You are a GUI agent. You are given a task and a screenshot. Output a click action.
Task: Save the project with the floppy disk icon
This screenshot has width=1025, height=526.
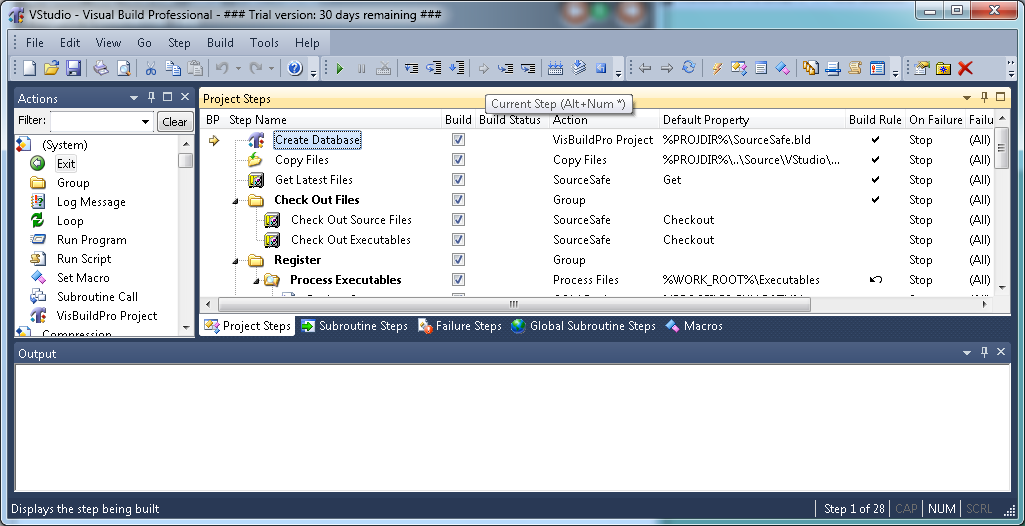(x=73, y=68)
